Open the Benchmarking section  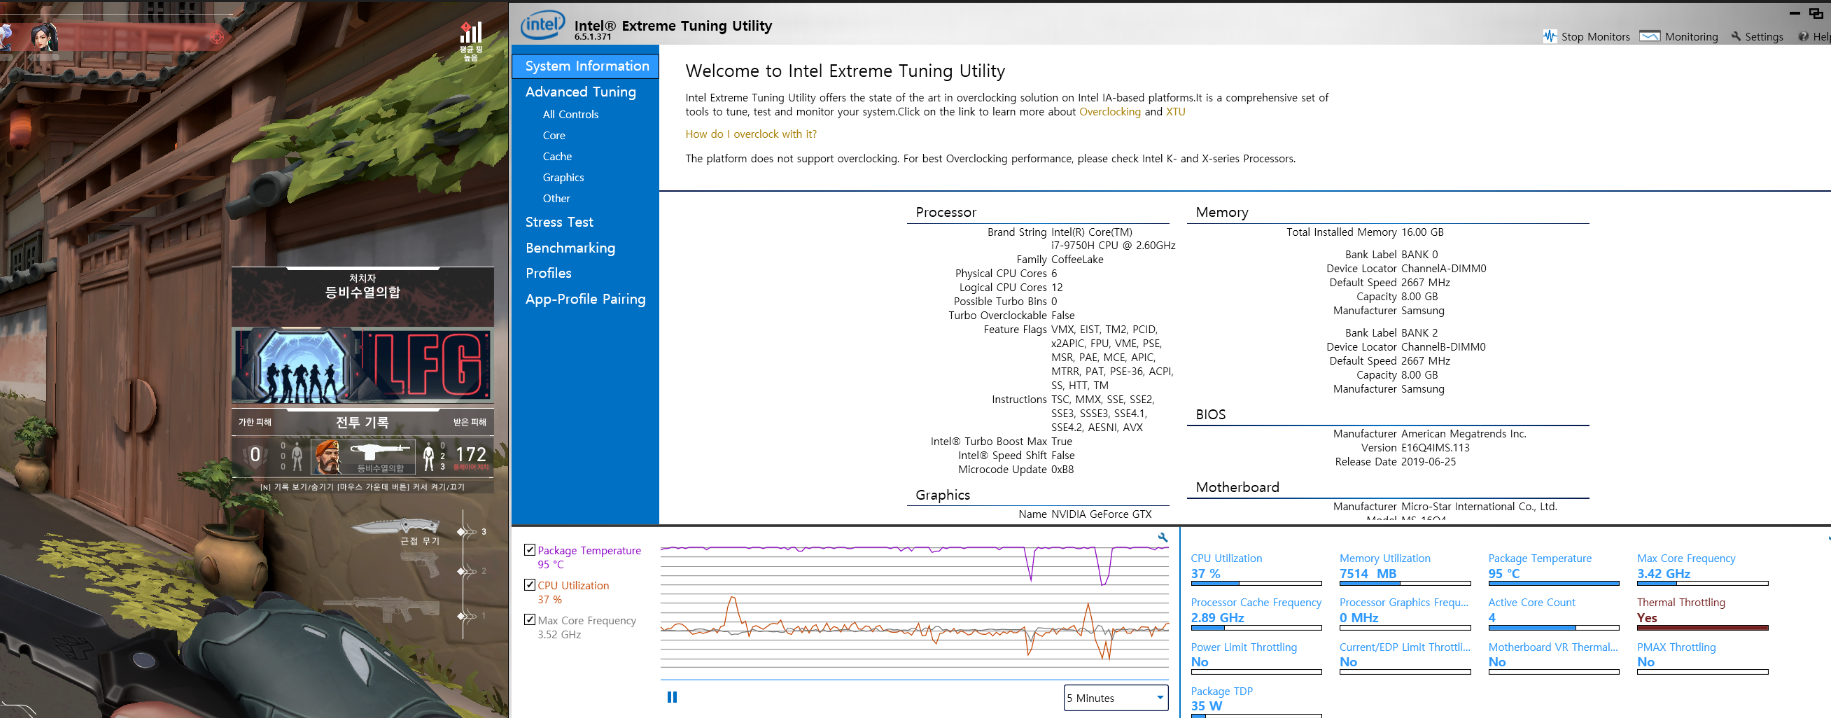point(570,248)
